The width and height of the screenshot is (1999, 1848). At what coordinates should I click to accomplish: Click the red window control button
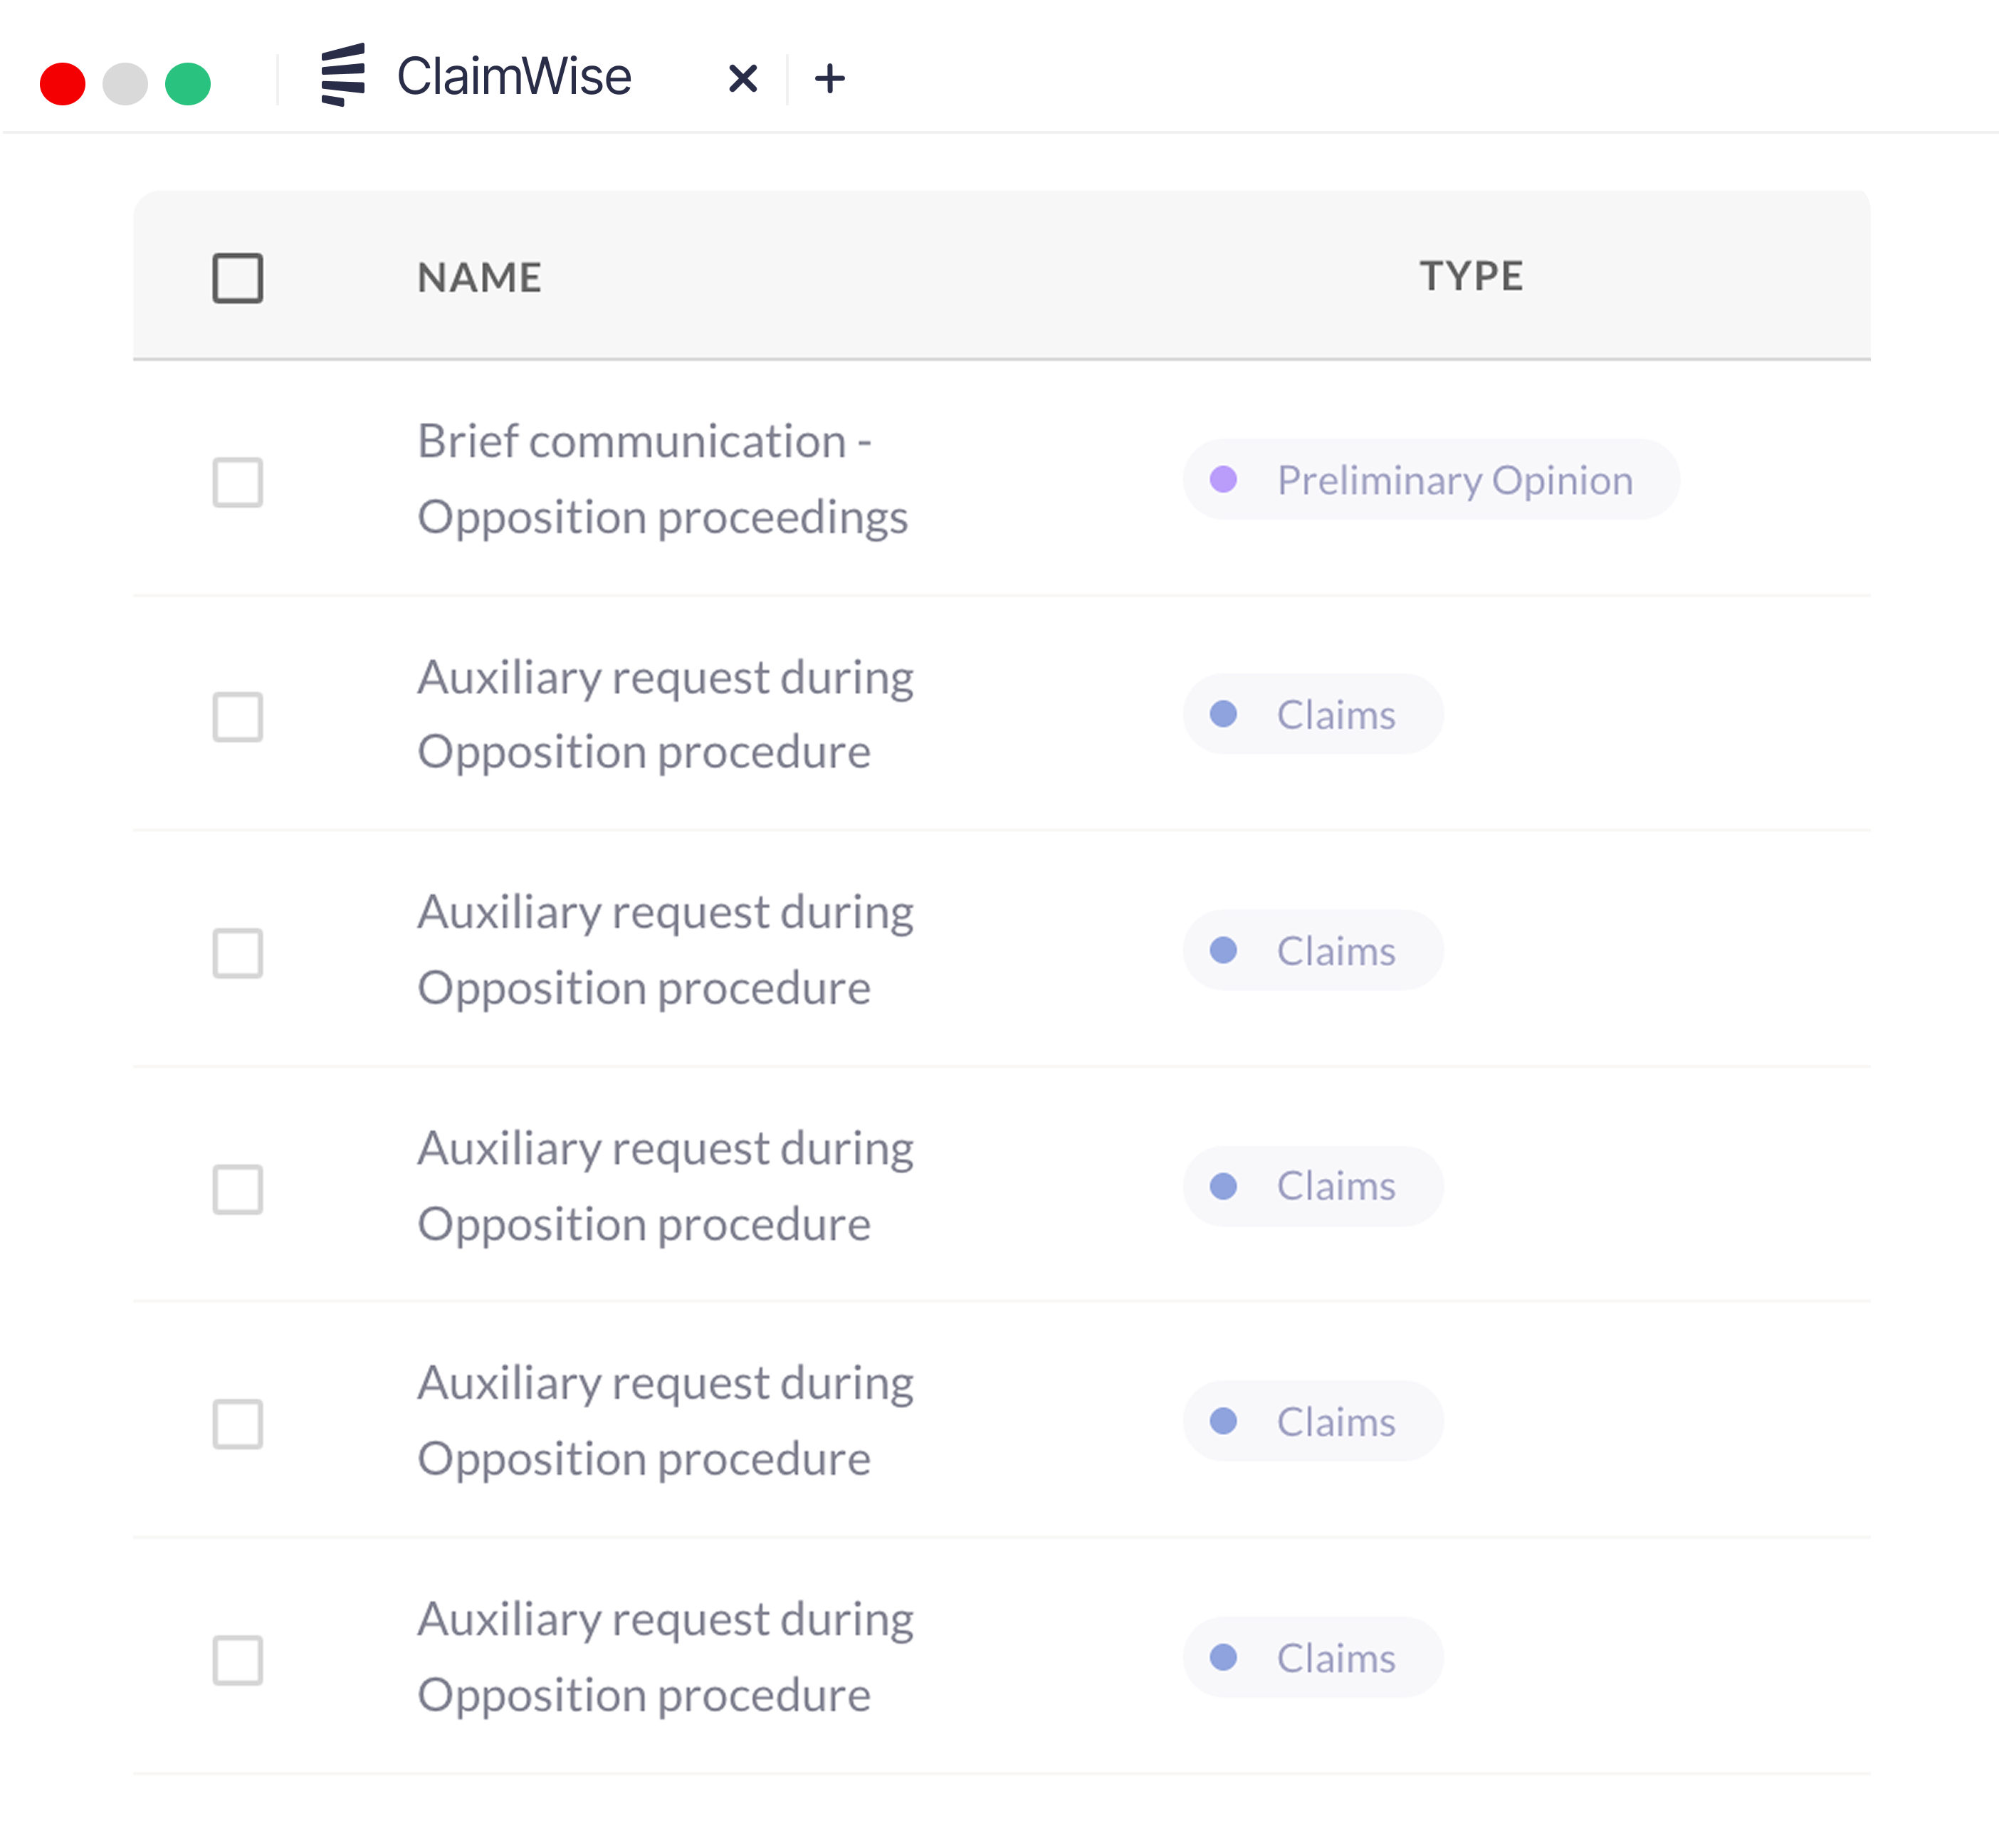pyautogui.click(x=62, y=83)
